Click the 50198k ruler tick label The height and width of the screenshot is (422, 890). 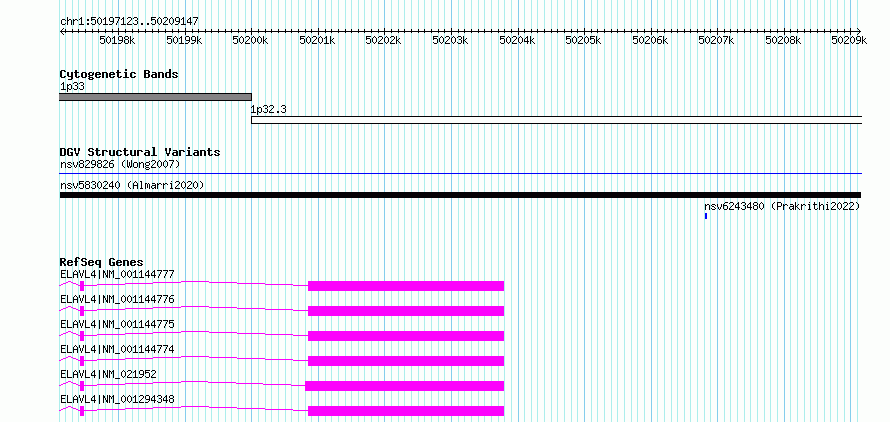point(117,40)
